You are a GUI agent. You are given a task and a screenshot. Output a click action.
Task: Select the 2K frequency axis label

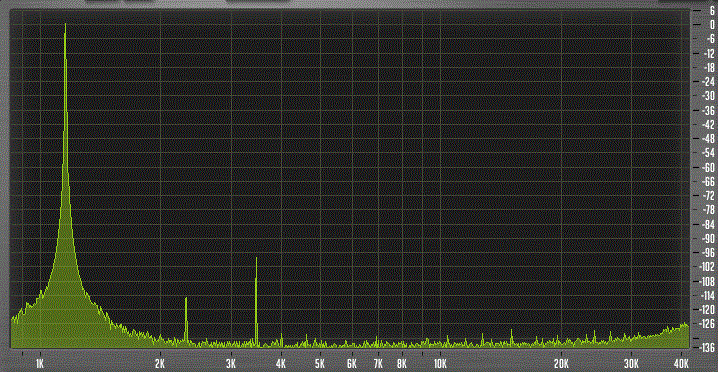tap(160, 364)
